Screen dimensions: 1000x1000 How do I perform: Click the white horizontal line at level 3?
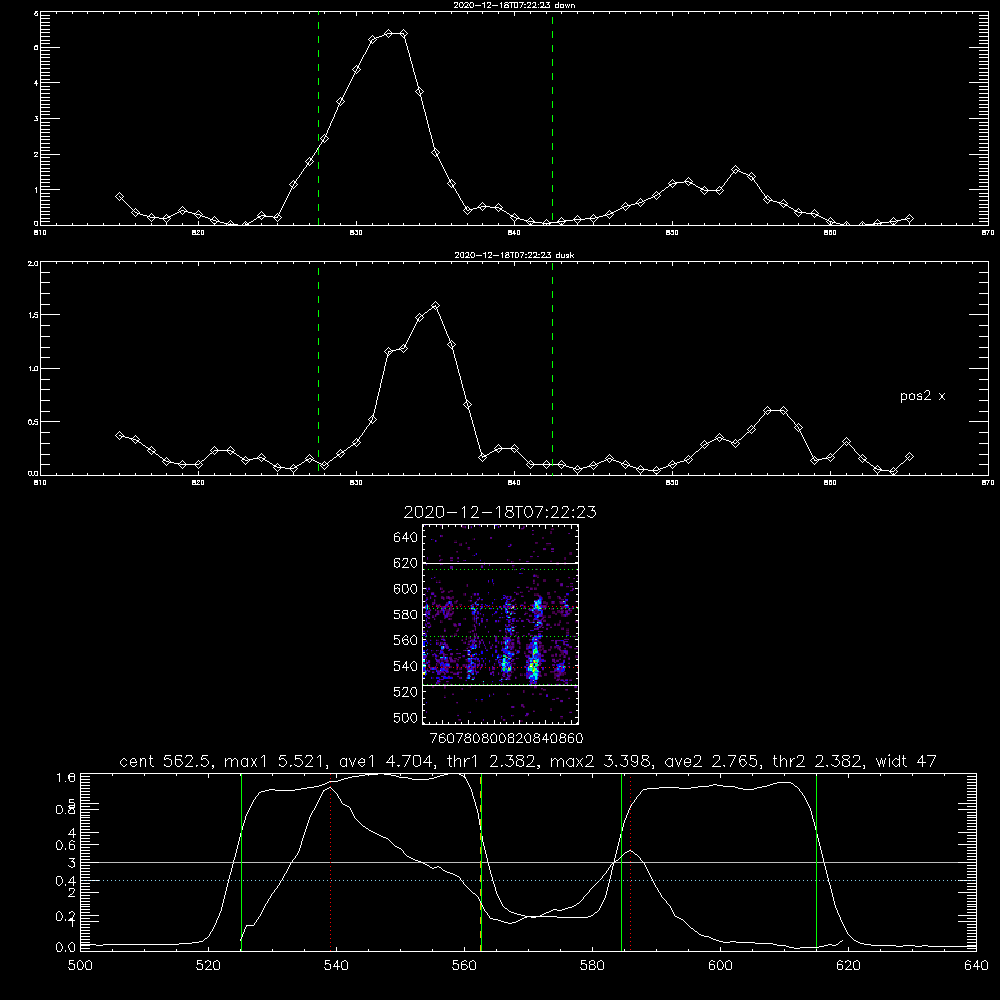pyautogui.click(x=528, y=862)
